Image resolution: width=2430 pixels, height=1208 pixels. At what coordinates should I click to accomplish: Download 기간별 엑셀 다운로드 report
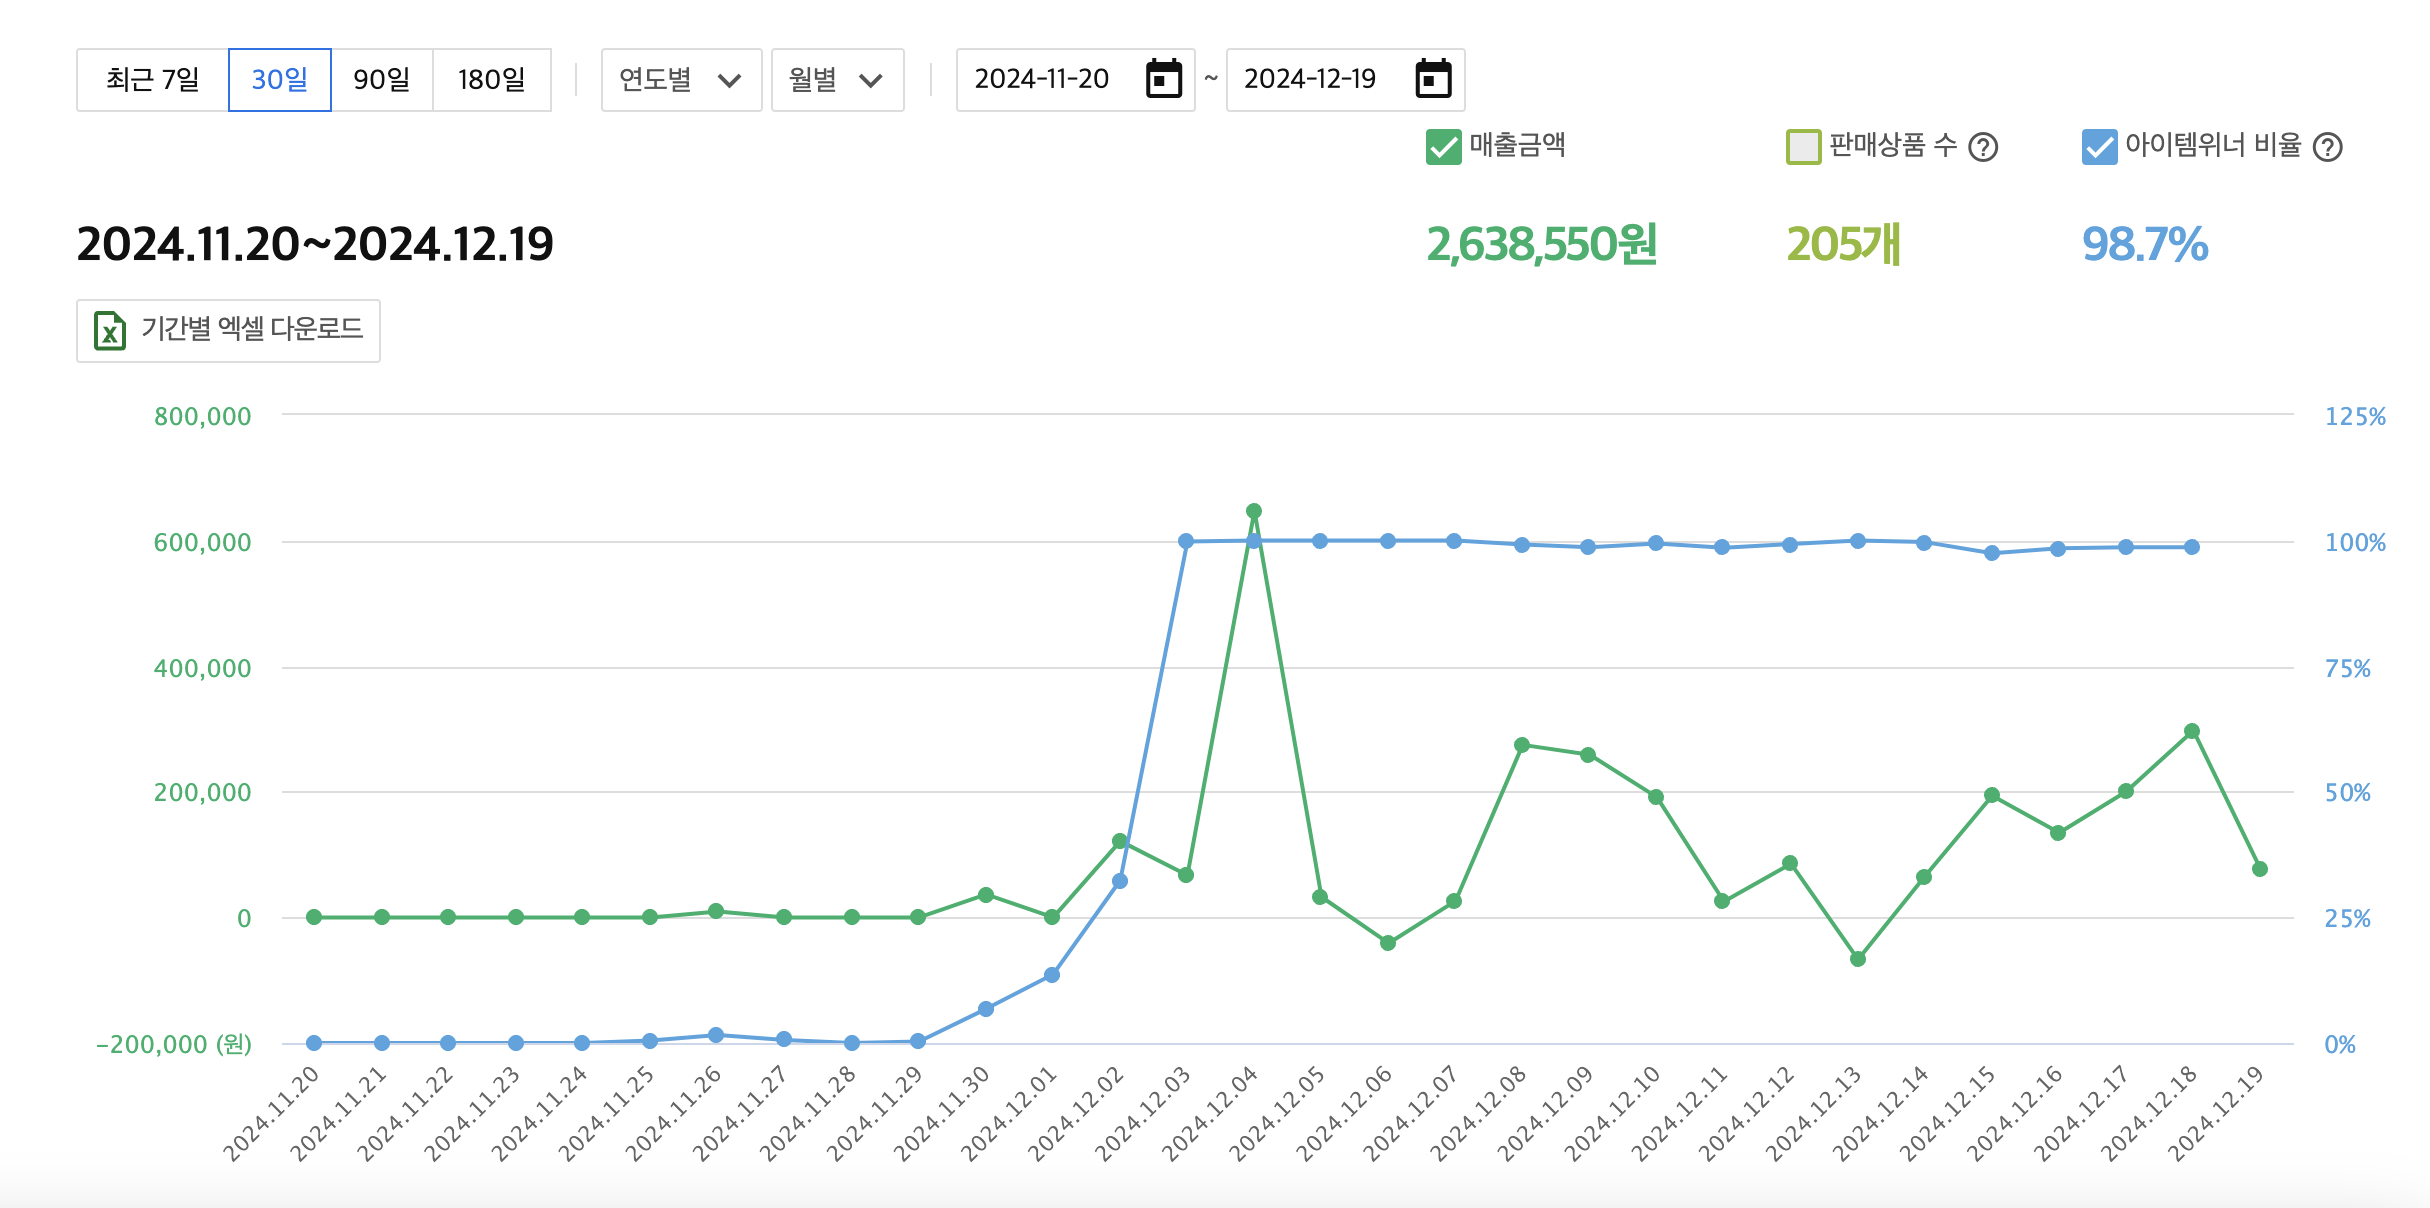click(250, 330)
